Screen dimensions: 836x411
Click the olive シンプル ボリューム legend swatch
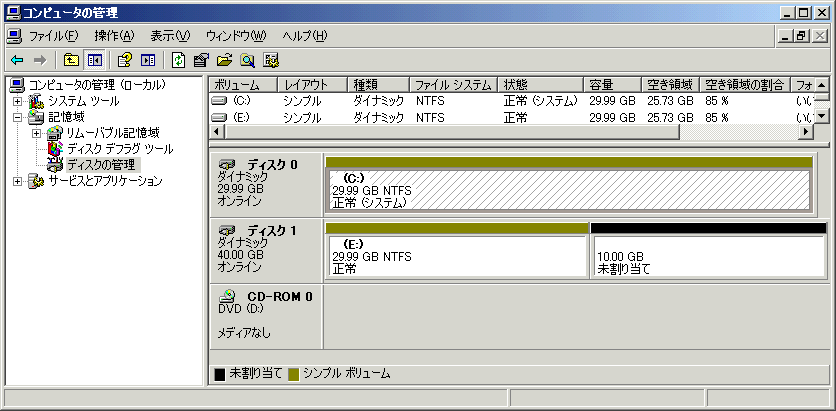click(x=293, y=374)
